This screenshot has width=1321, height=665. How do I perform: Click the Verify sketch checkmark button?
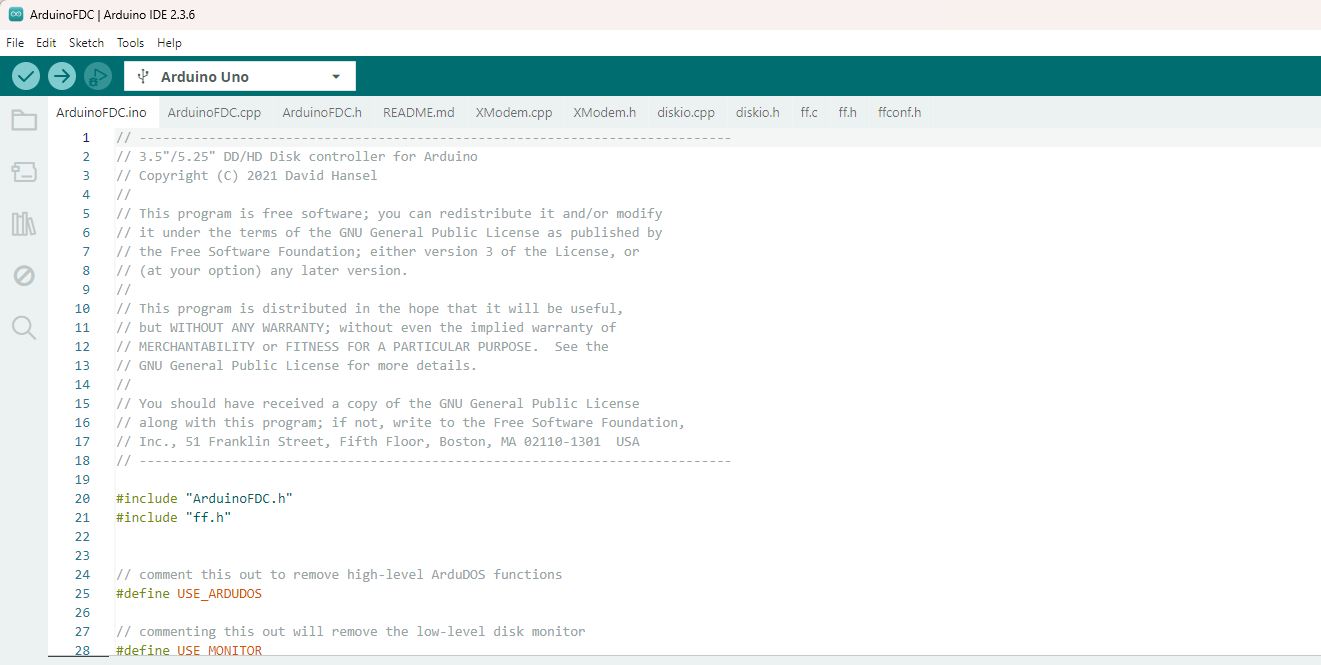point(26,76)
